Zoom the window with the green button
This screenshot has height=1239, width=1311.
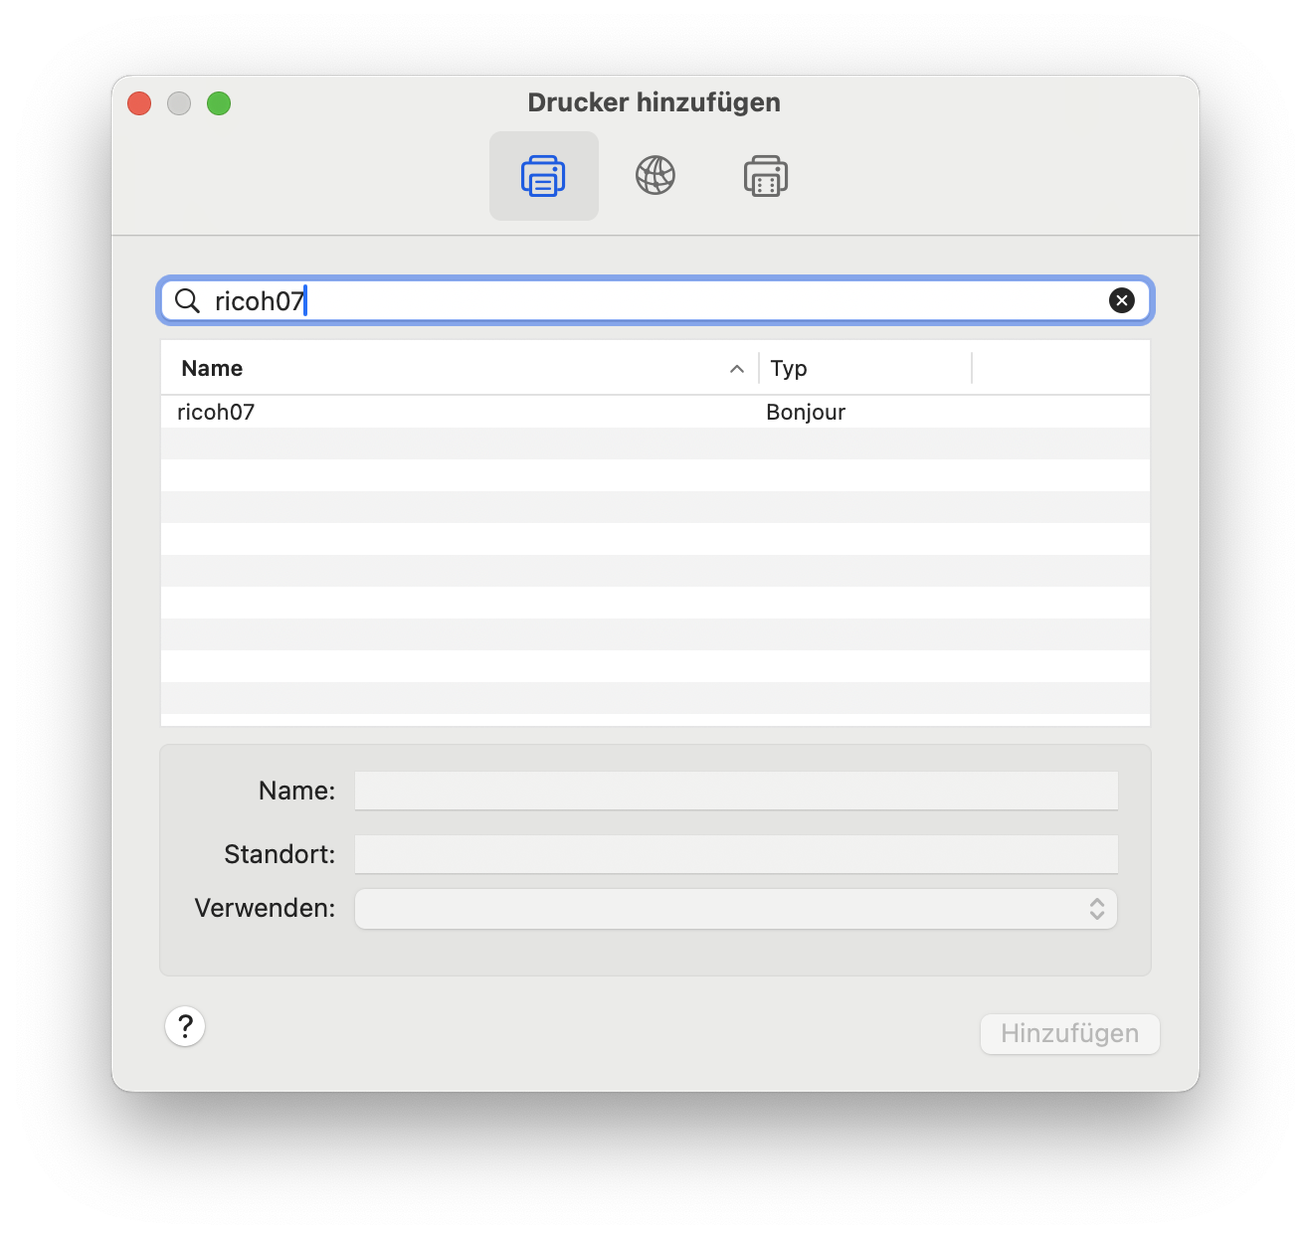219,103
